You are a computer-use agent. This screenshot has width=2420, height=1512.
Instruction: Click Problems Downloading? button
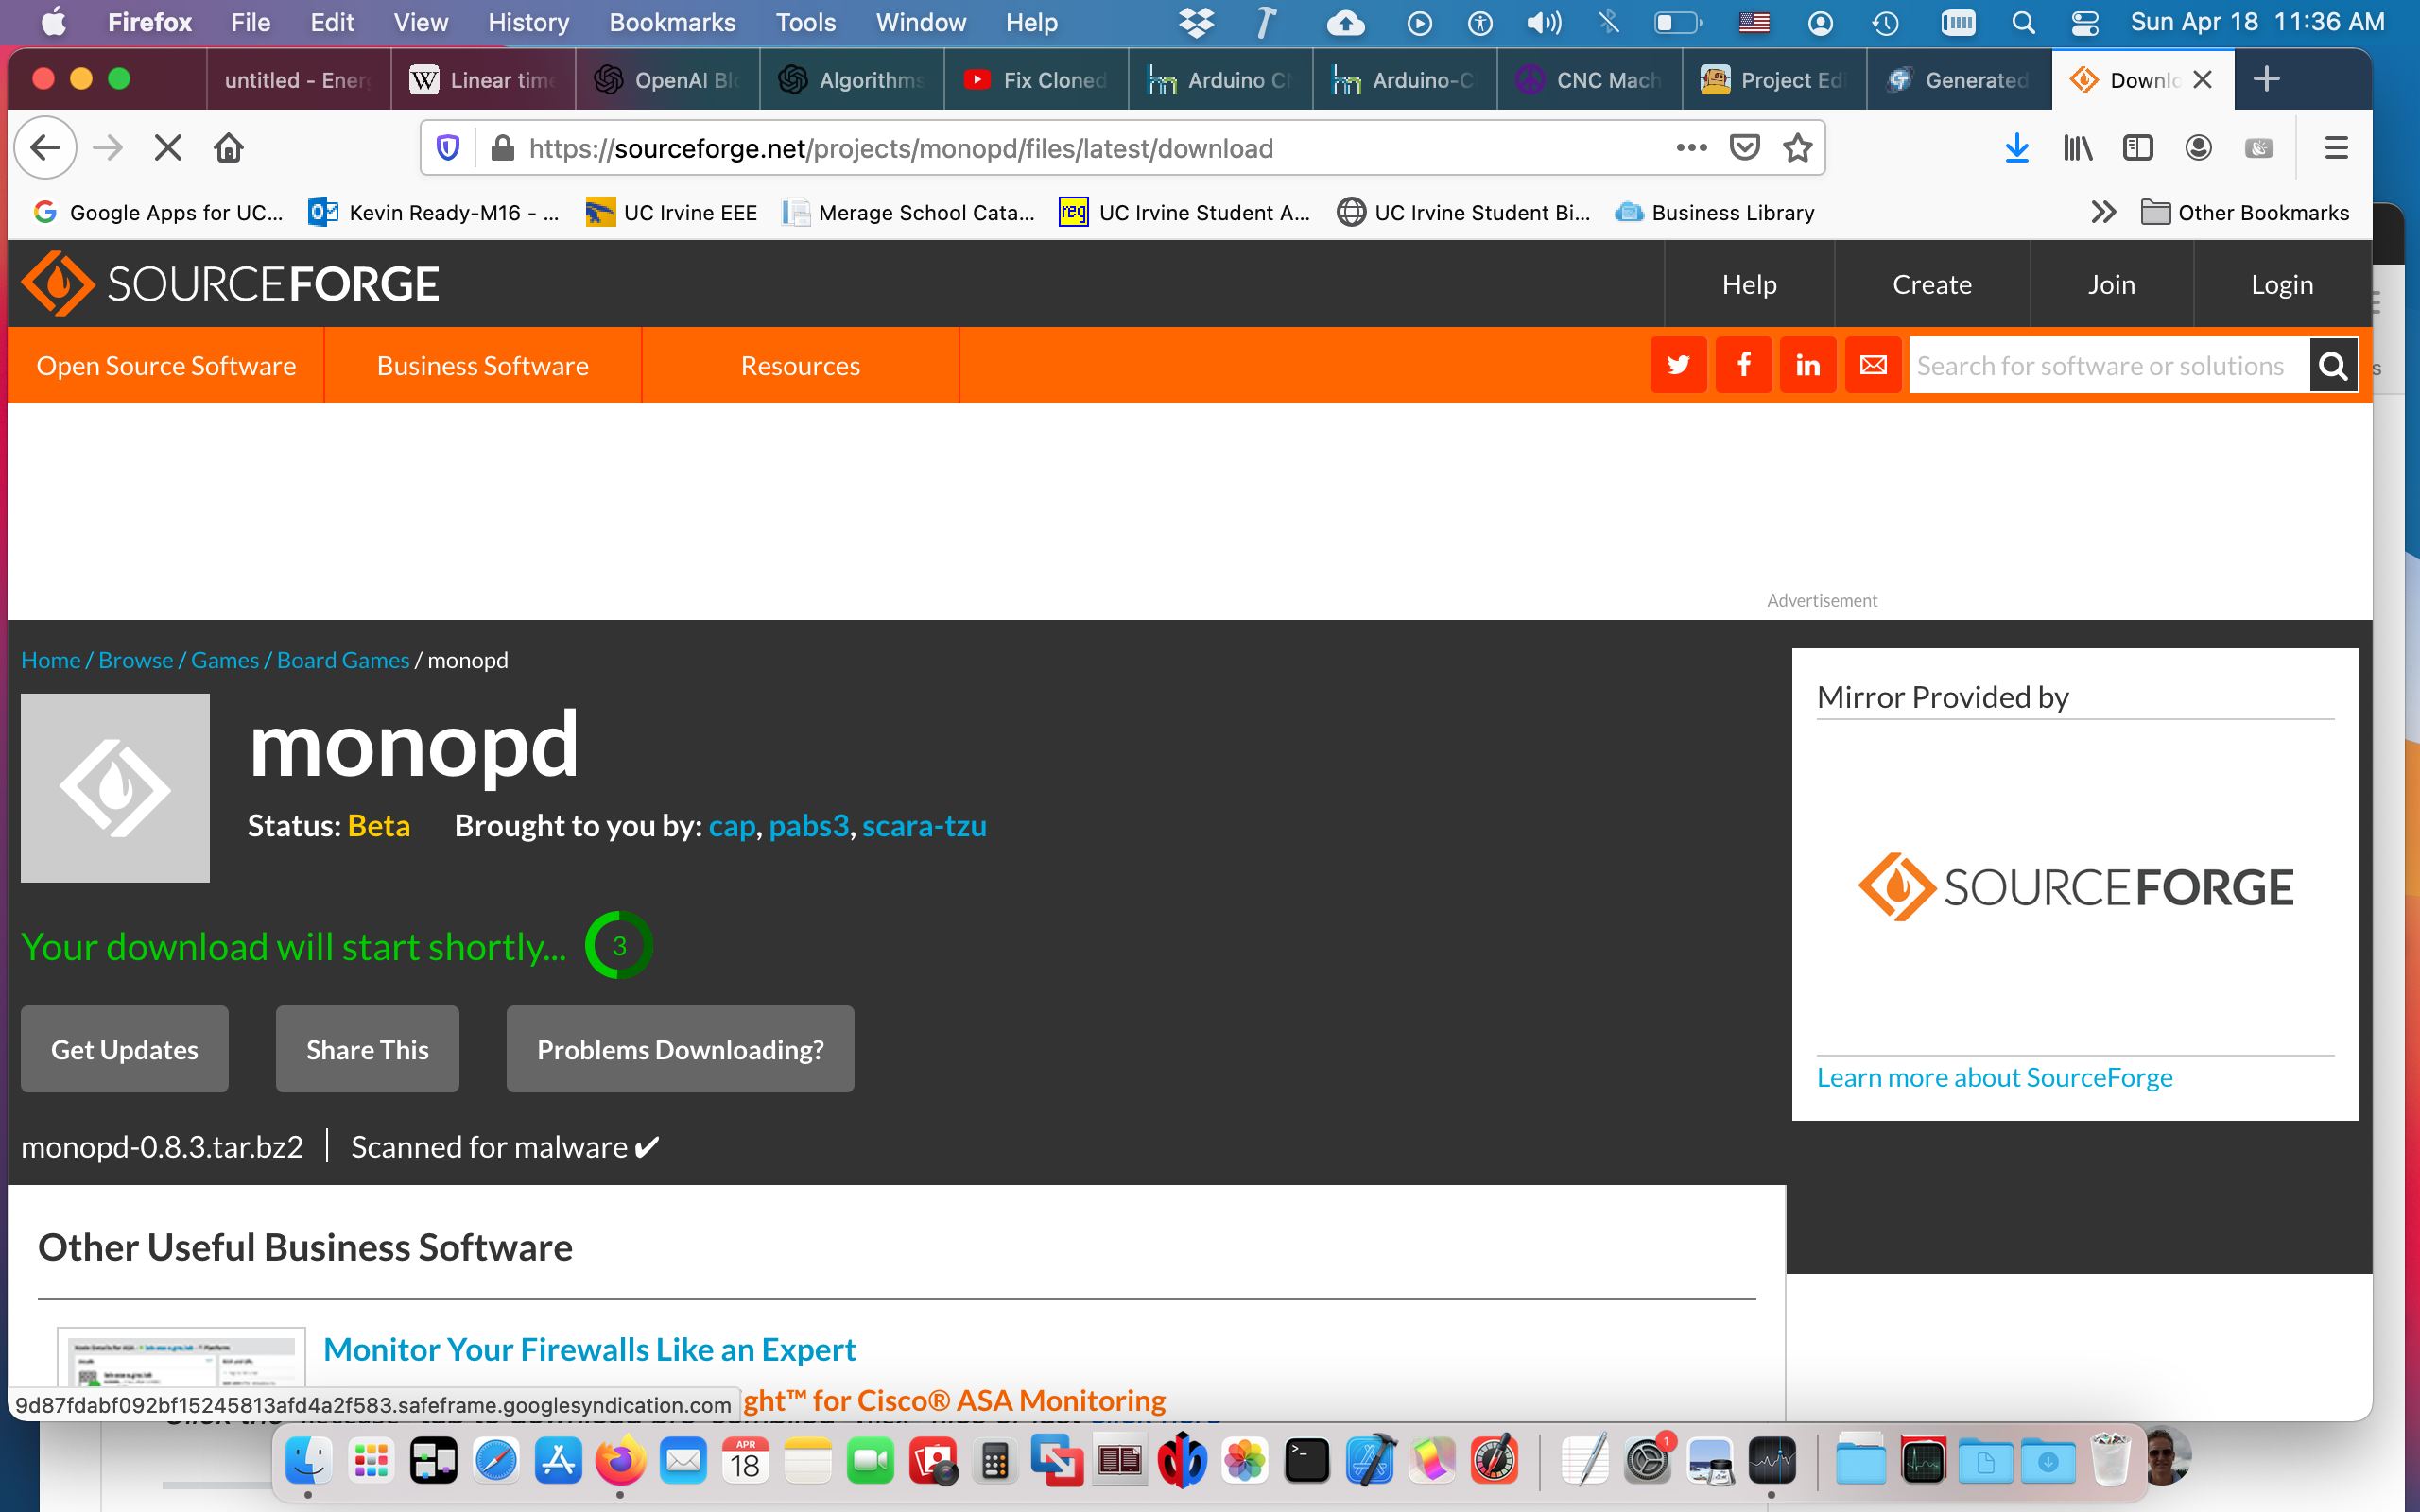[680, 1049]
